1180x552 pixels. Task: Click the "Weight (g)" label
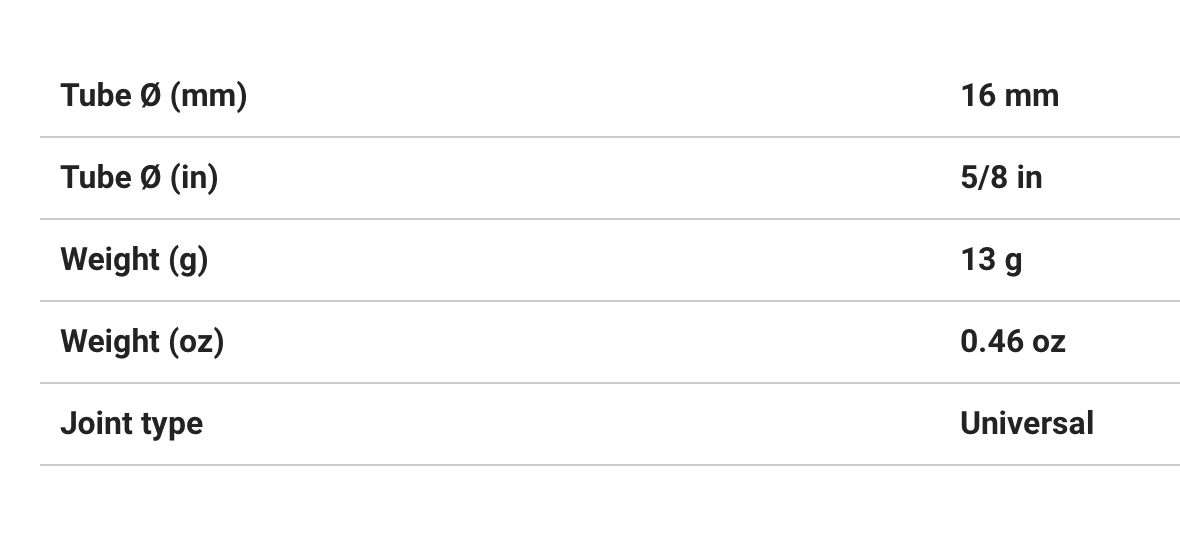[134, 260]
